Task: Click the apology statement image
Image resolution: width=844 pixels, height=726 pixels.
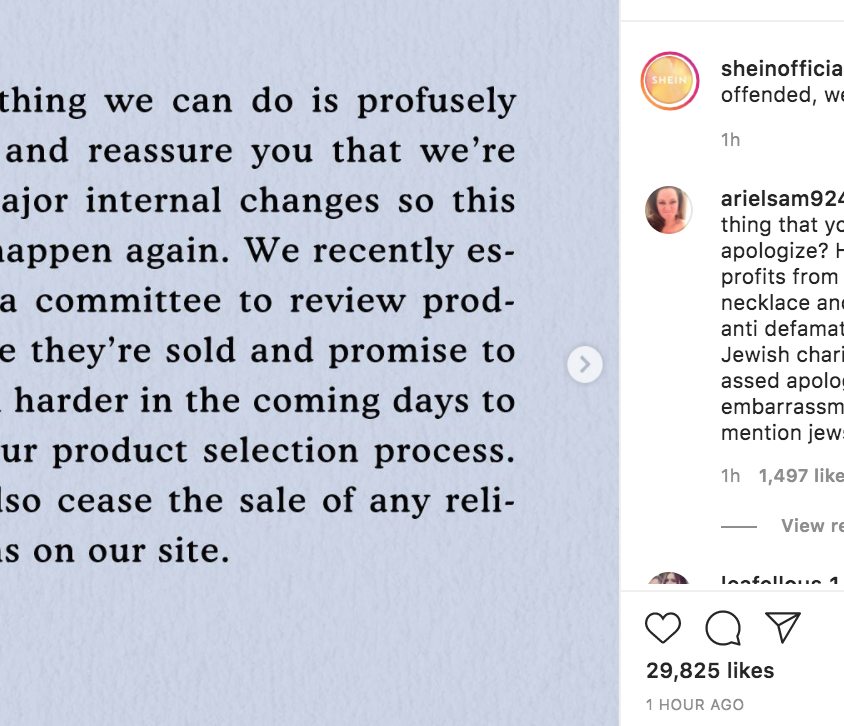Action: (x=310, y=363)
